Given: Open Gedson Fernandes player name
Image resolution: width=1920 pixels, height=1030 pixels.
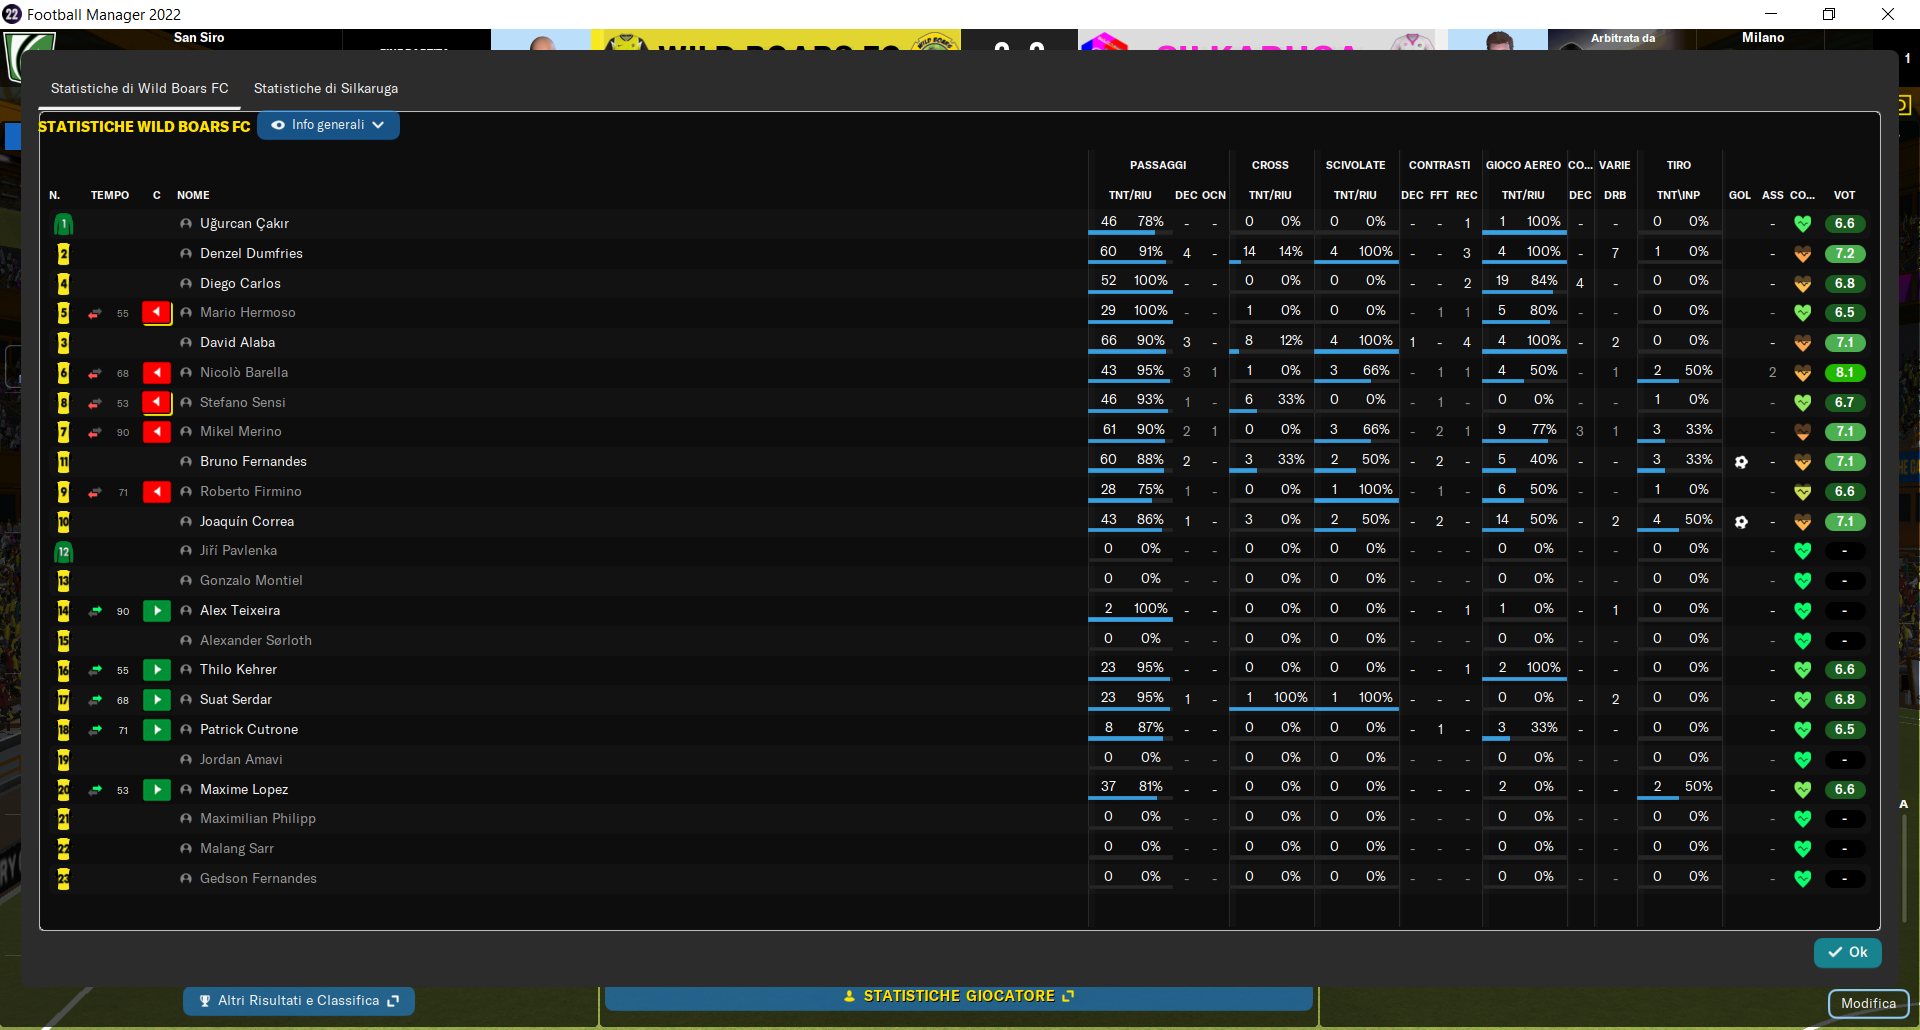Looking at the screenshot, I should coord(258,879).
